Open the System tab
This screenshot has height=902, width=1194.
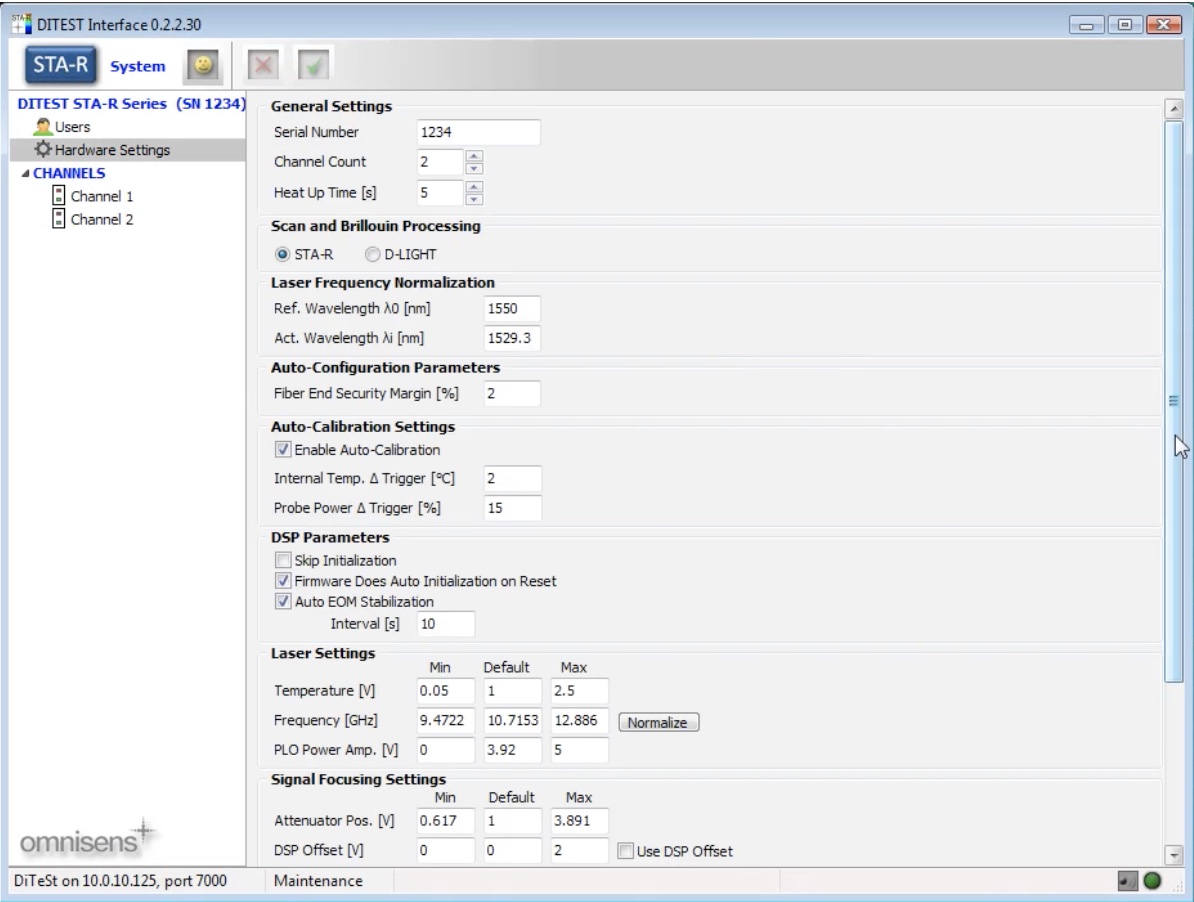pos(138,66)
